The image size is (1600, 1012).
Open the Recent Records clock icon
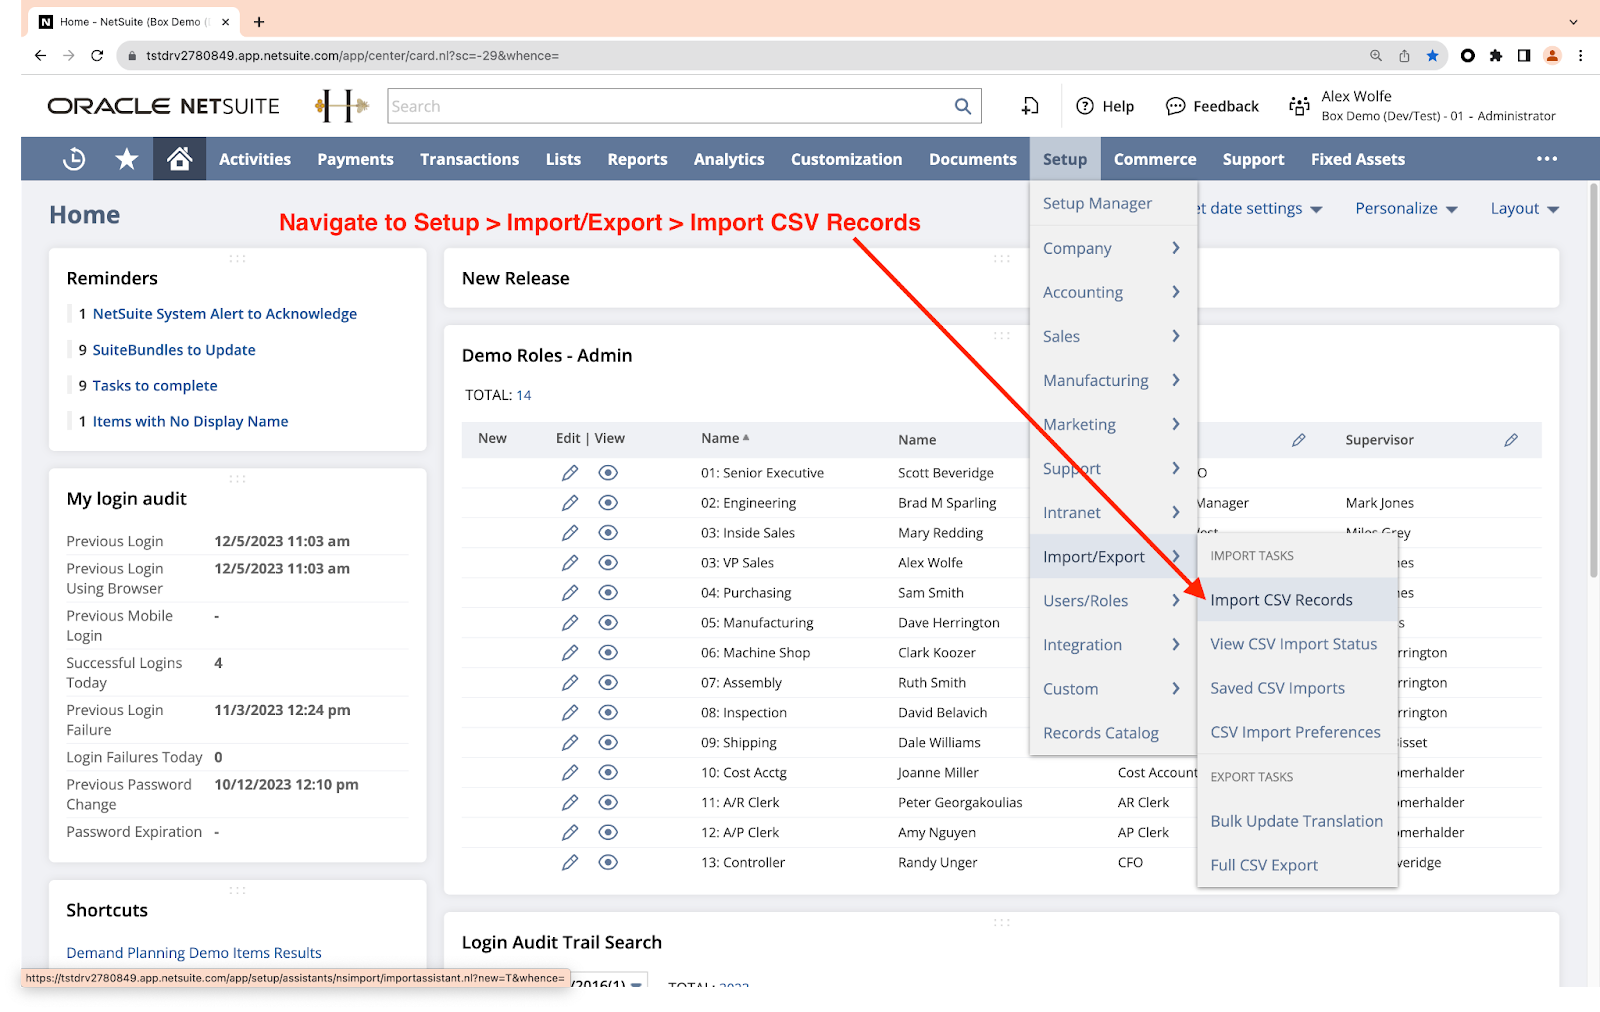click(x=74, y=159)
